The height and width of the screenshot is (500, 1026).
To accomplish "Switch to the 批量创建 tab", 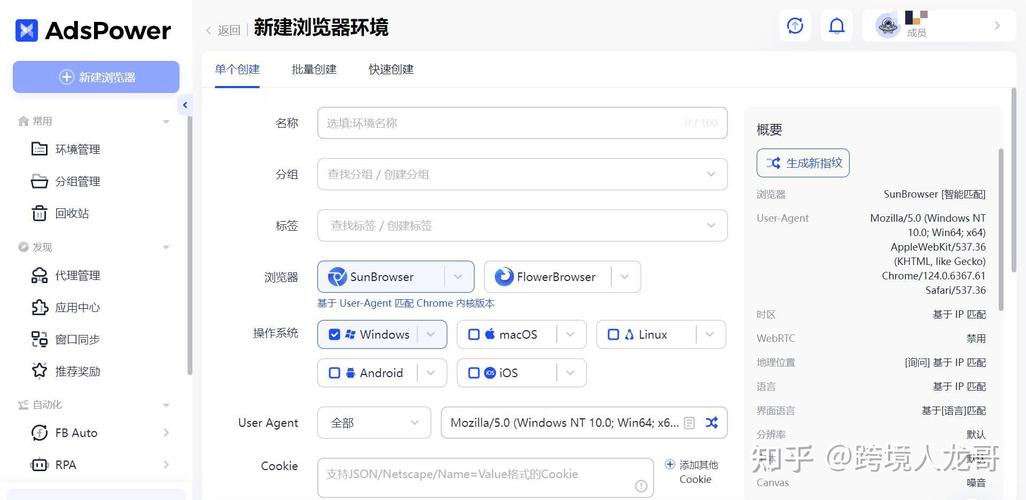I will (x=314, y=69).
